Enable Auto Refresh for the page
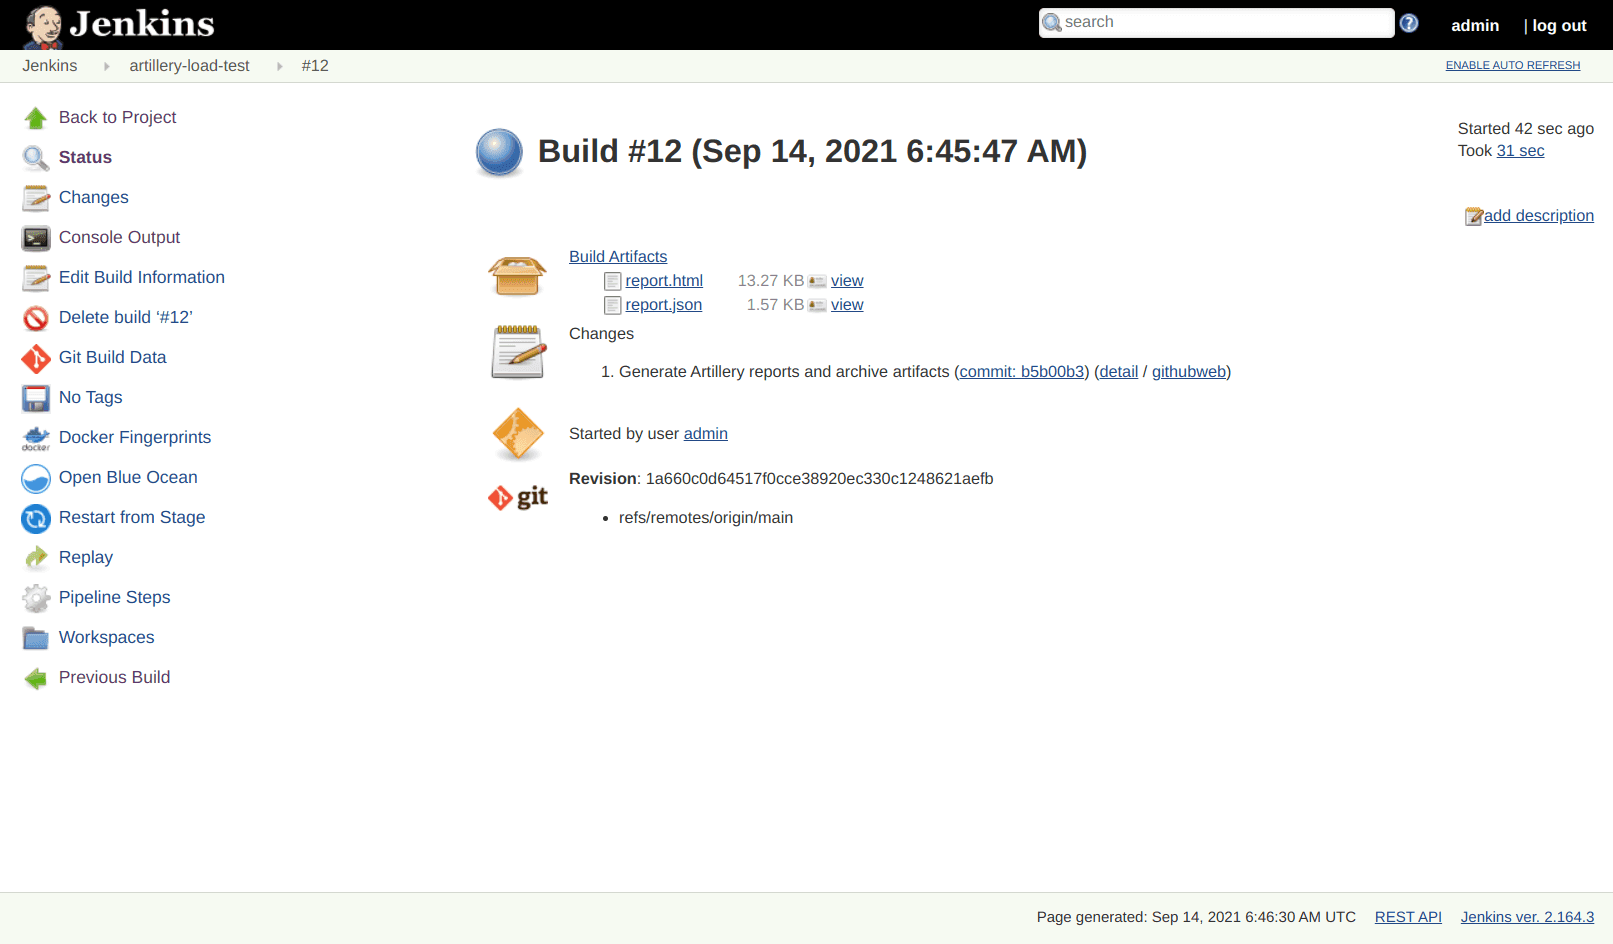This screenshot has width=1613, height=944. click(x=1512, y=65)
